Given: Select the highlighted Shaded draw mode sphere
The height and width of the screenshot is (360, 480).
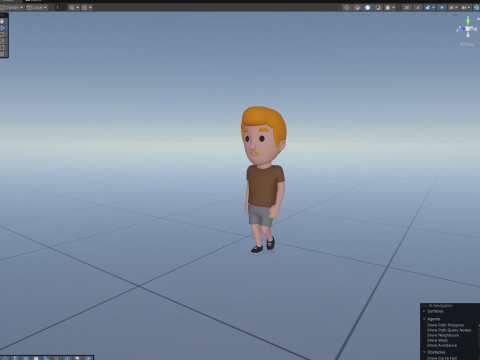Looking at the screenshot, I should point(368,7).
